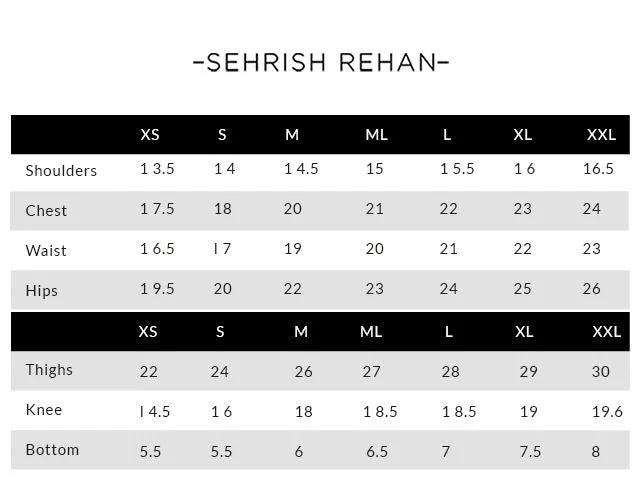This screenshot has width=641, height=479.
Task: Select the Thighs measurement for size XL
Action: 529,372
